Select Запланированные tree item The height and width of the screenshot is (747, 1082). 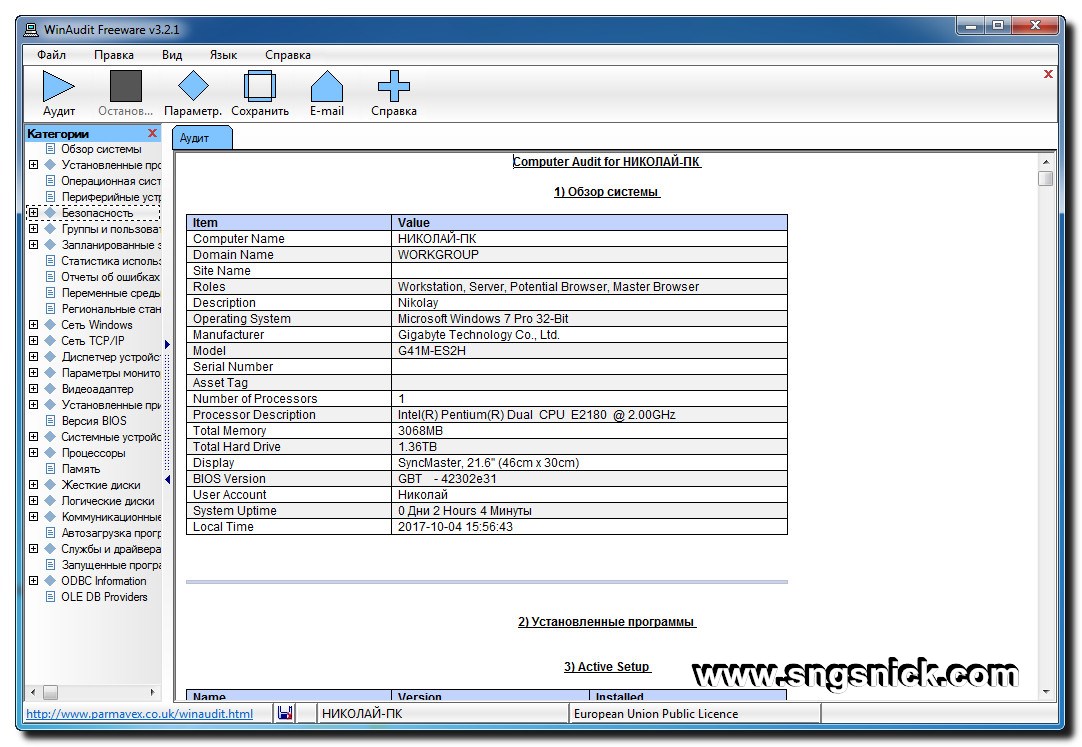point(110,245)
